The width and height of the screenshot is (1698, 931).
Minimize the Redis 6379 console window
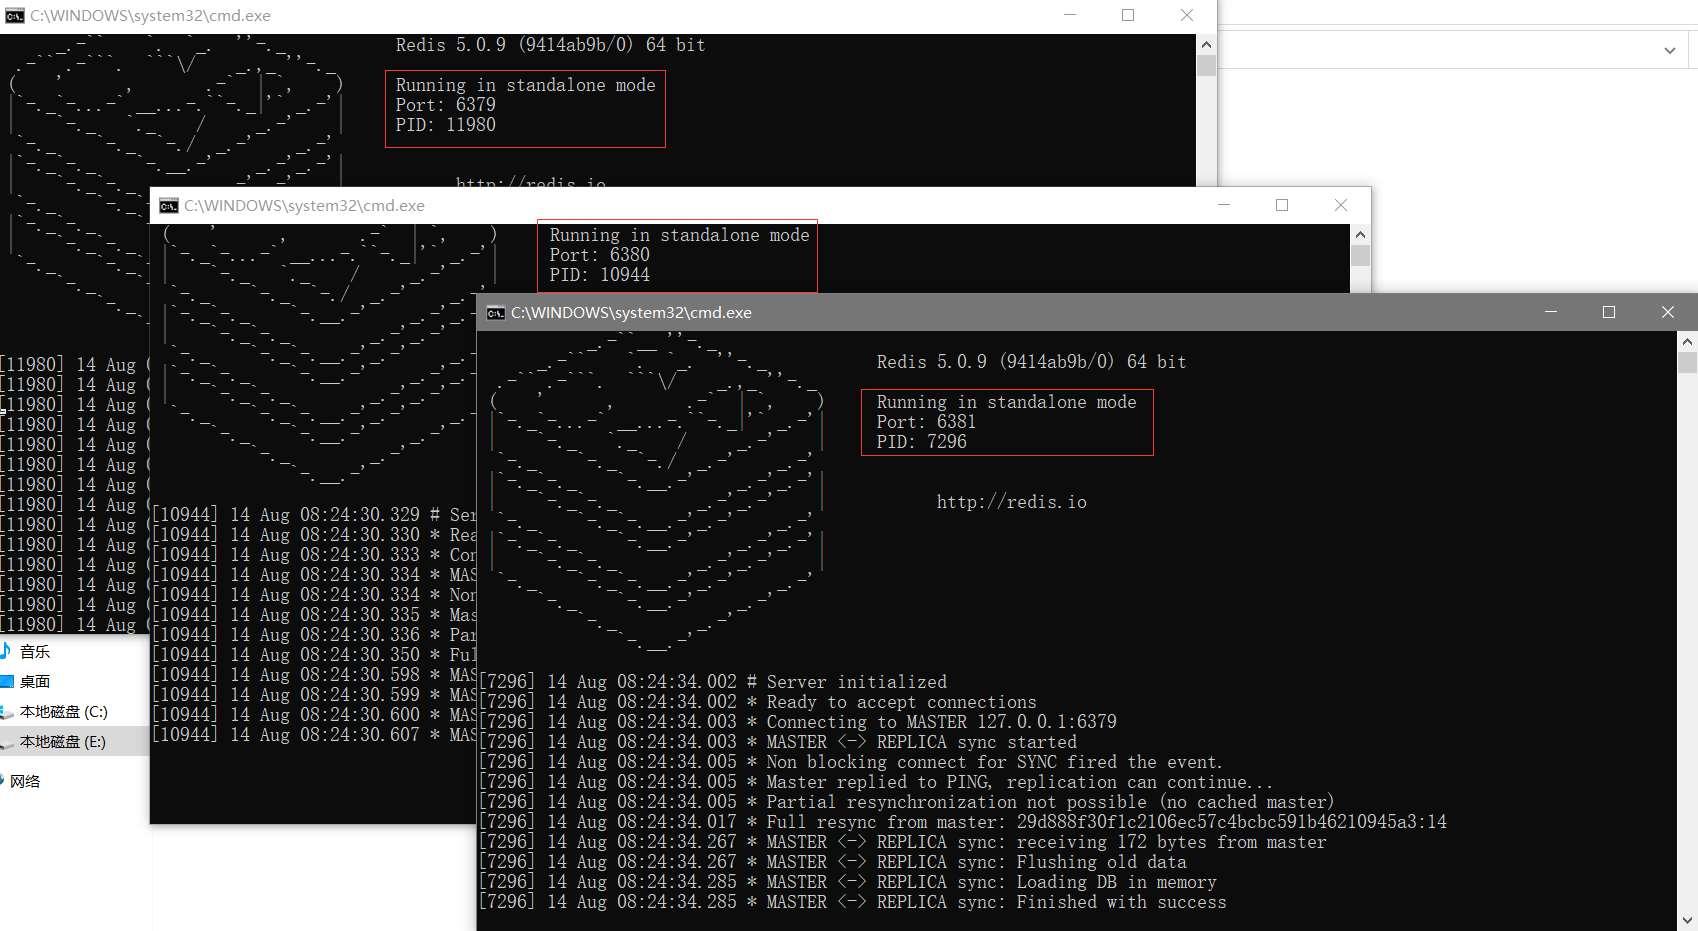[1070, 15]
